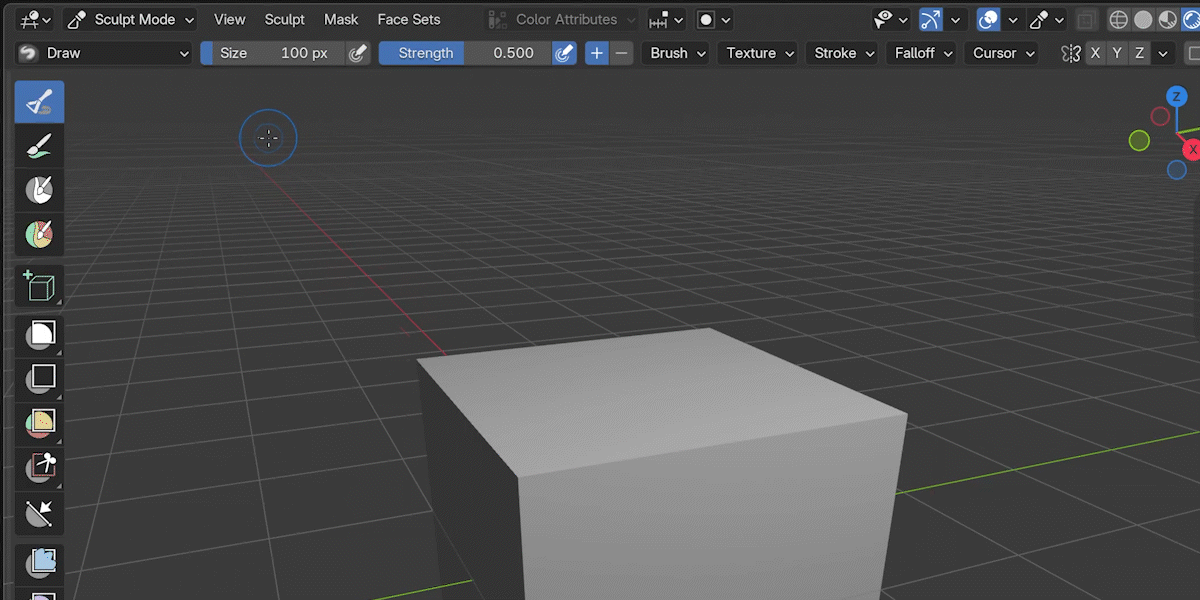The height and width of the screenshot is (600, 1200).
Task: Open the sculpt brush overlay dropdown
Action: tap(1046, 19)
